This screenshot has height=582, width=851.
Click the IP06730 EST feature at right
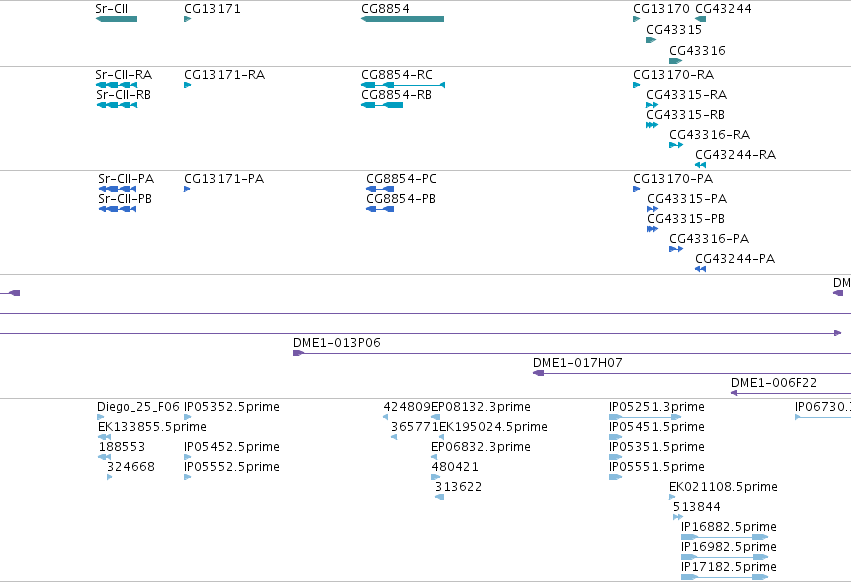(x=823, y=417)
